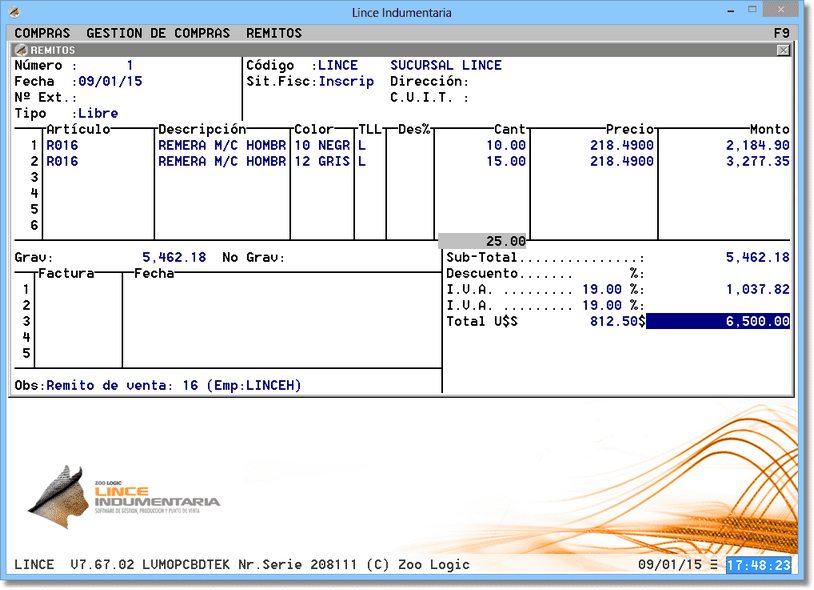Click the Lince app icon in the title bar

tap(15, 11)
